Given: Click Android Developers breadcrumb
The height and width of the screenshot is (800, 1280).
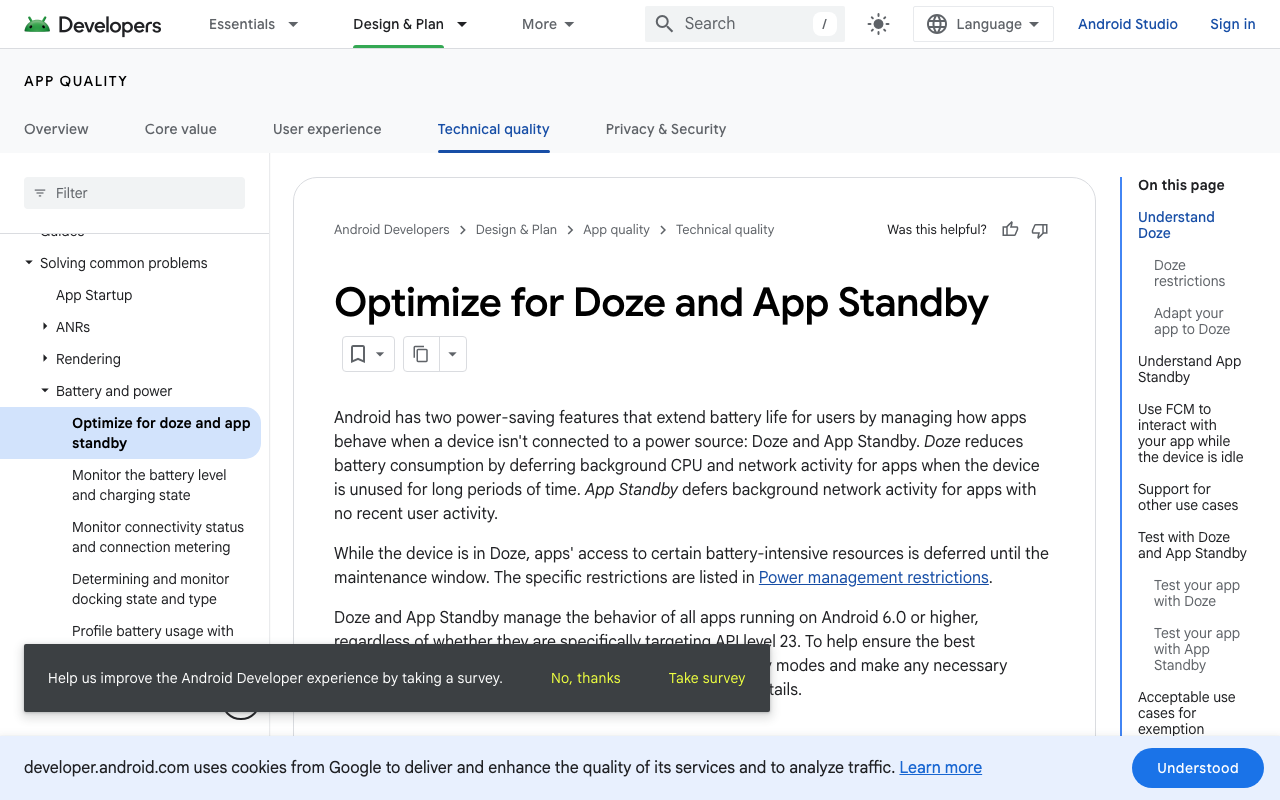Looking at the screenshot, I should 392,230.
